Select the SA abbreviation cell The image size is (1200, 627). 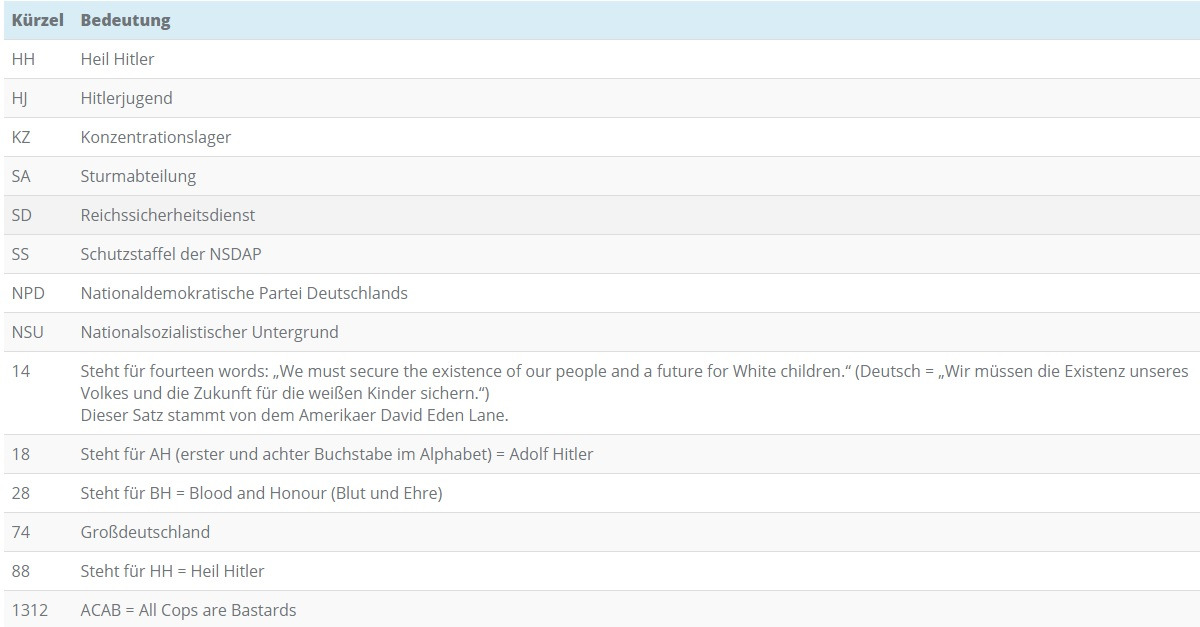[x=21, y=176]
